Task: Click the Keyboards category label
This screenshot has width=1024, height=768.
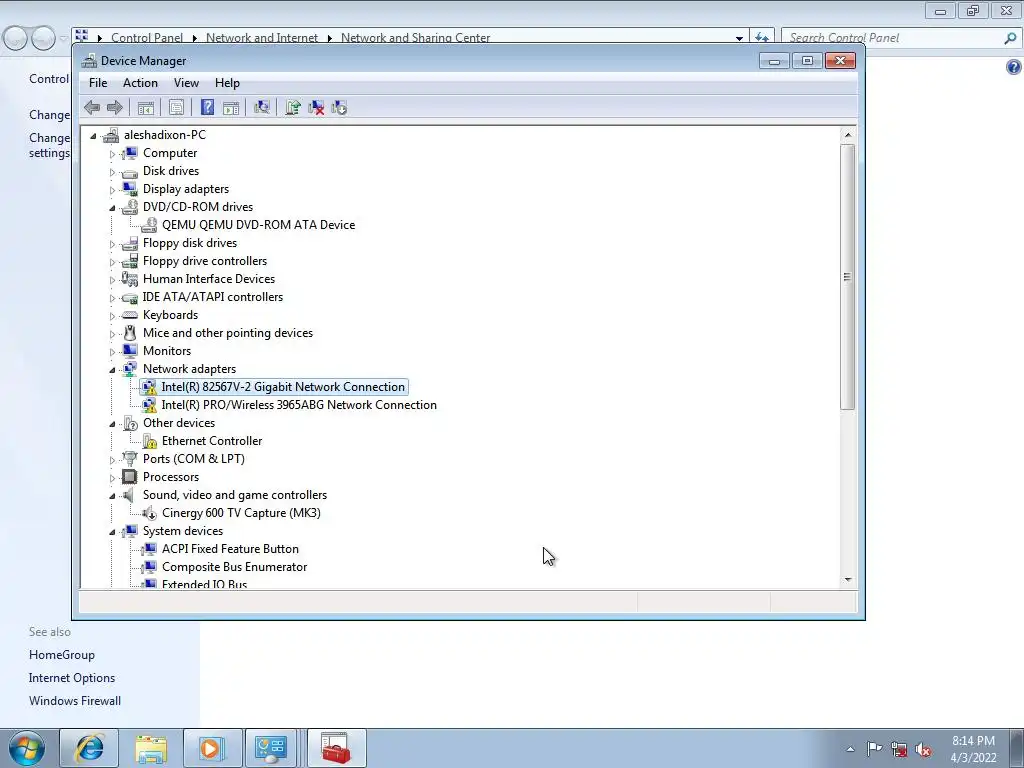Action: point(170,315)
